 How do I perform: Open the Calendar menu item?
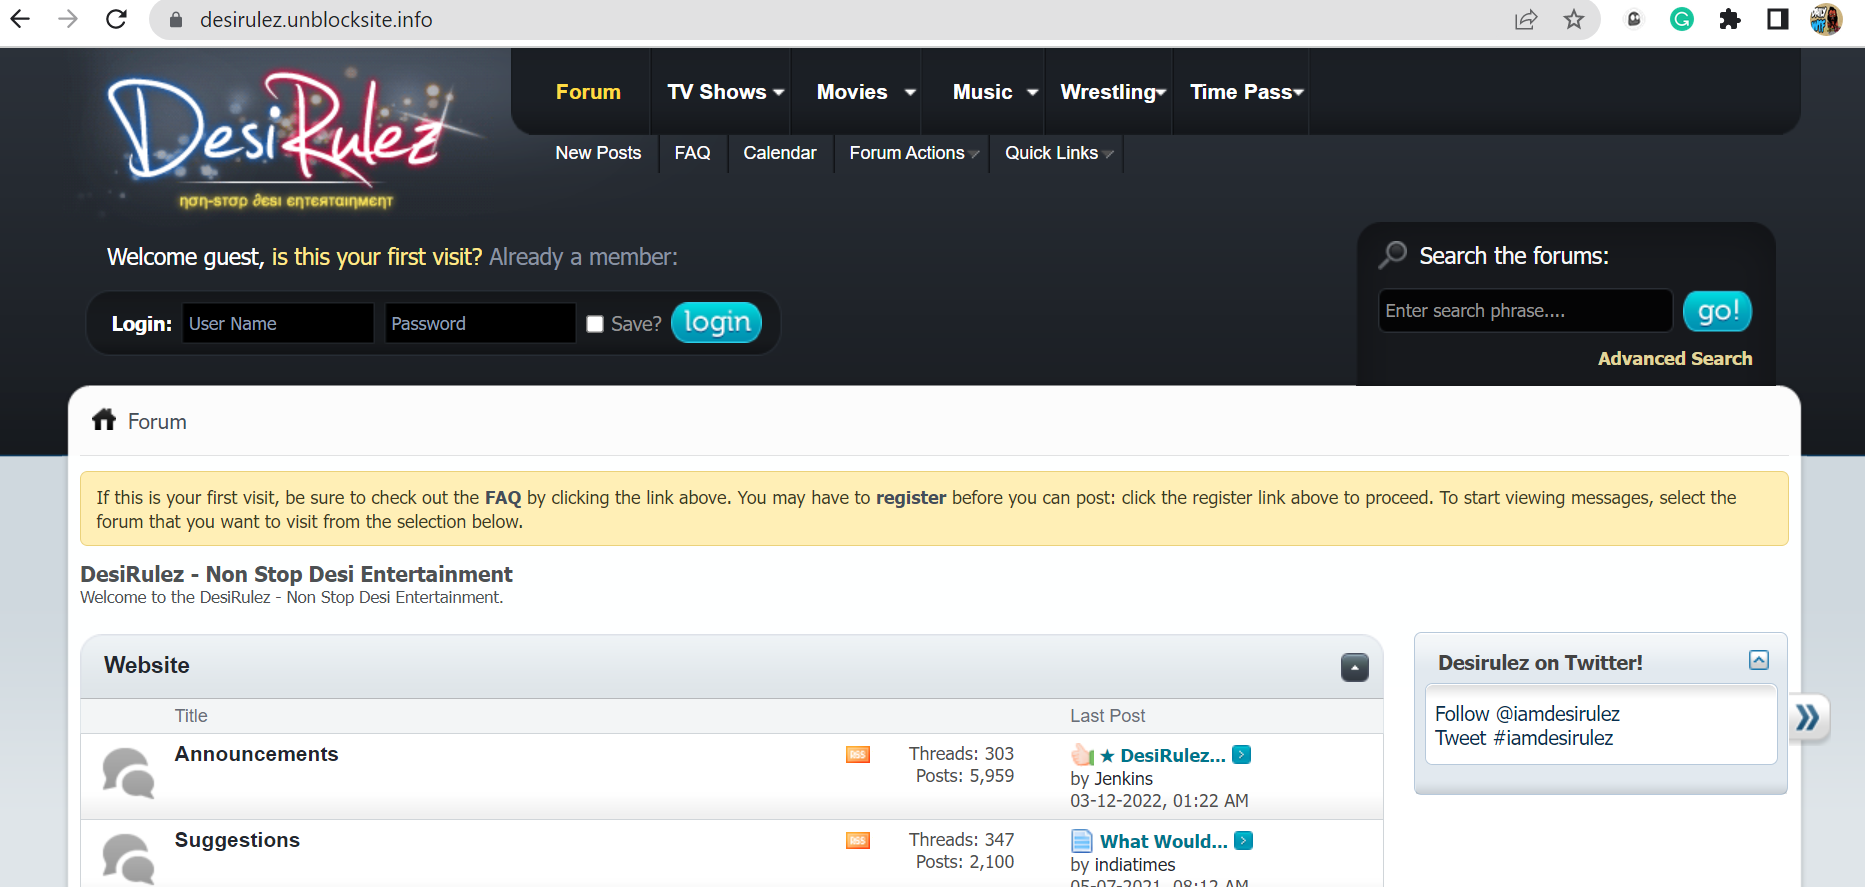(x=779, y=153)
